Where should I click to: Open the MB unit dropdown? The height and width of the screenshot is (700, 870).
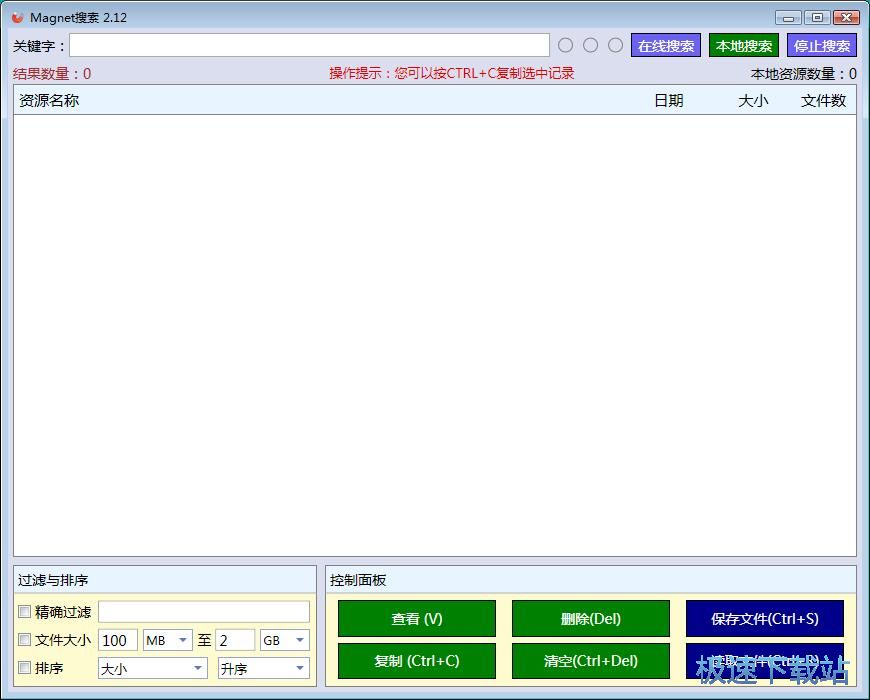pyautogui.click(x=168, y=640)
